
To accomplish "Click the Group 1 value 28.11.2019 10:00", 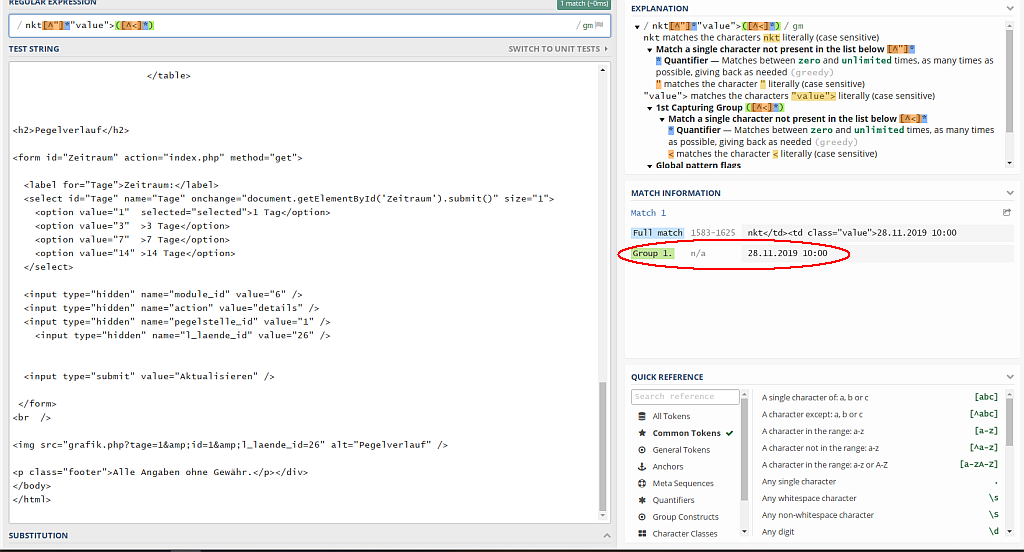I will (787, 253).
